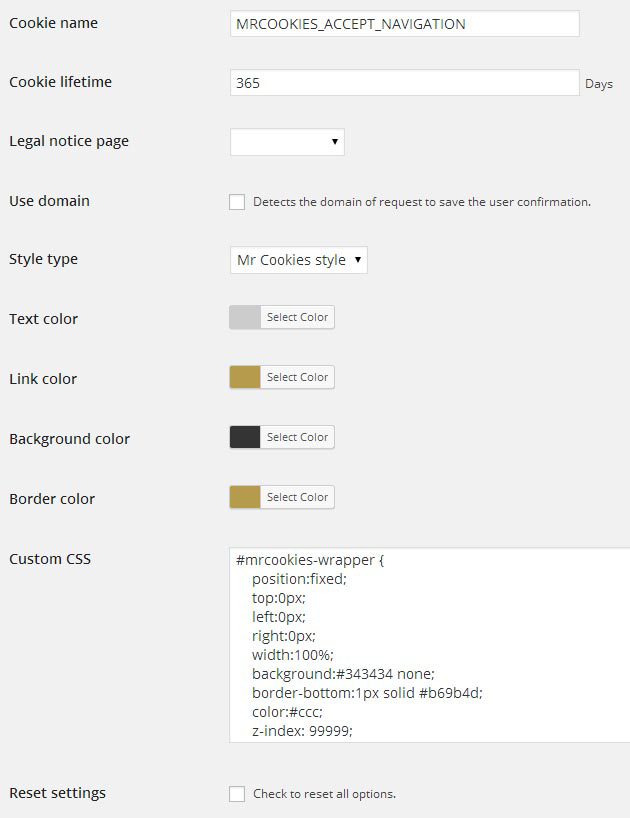Viewport: 630px width, 818px height.
Task: Click inside the Custom CSS textarea
Action: point(430,645)
